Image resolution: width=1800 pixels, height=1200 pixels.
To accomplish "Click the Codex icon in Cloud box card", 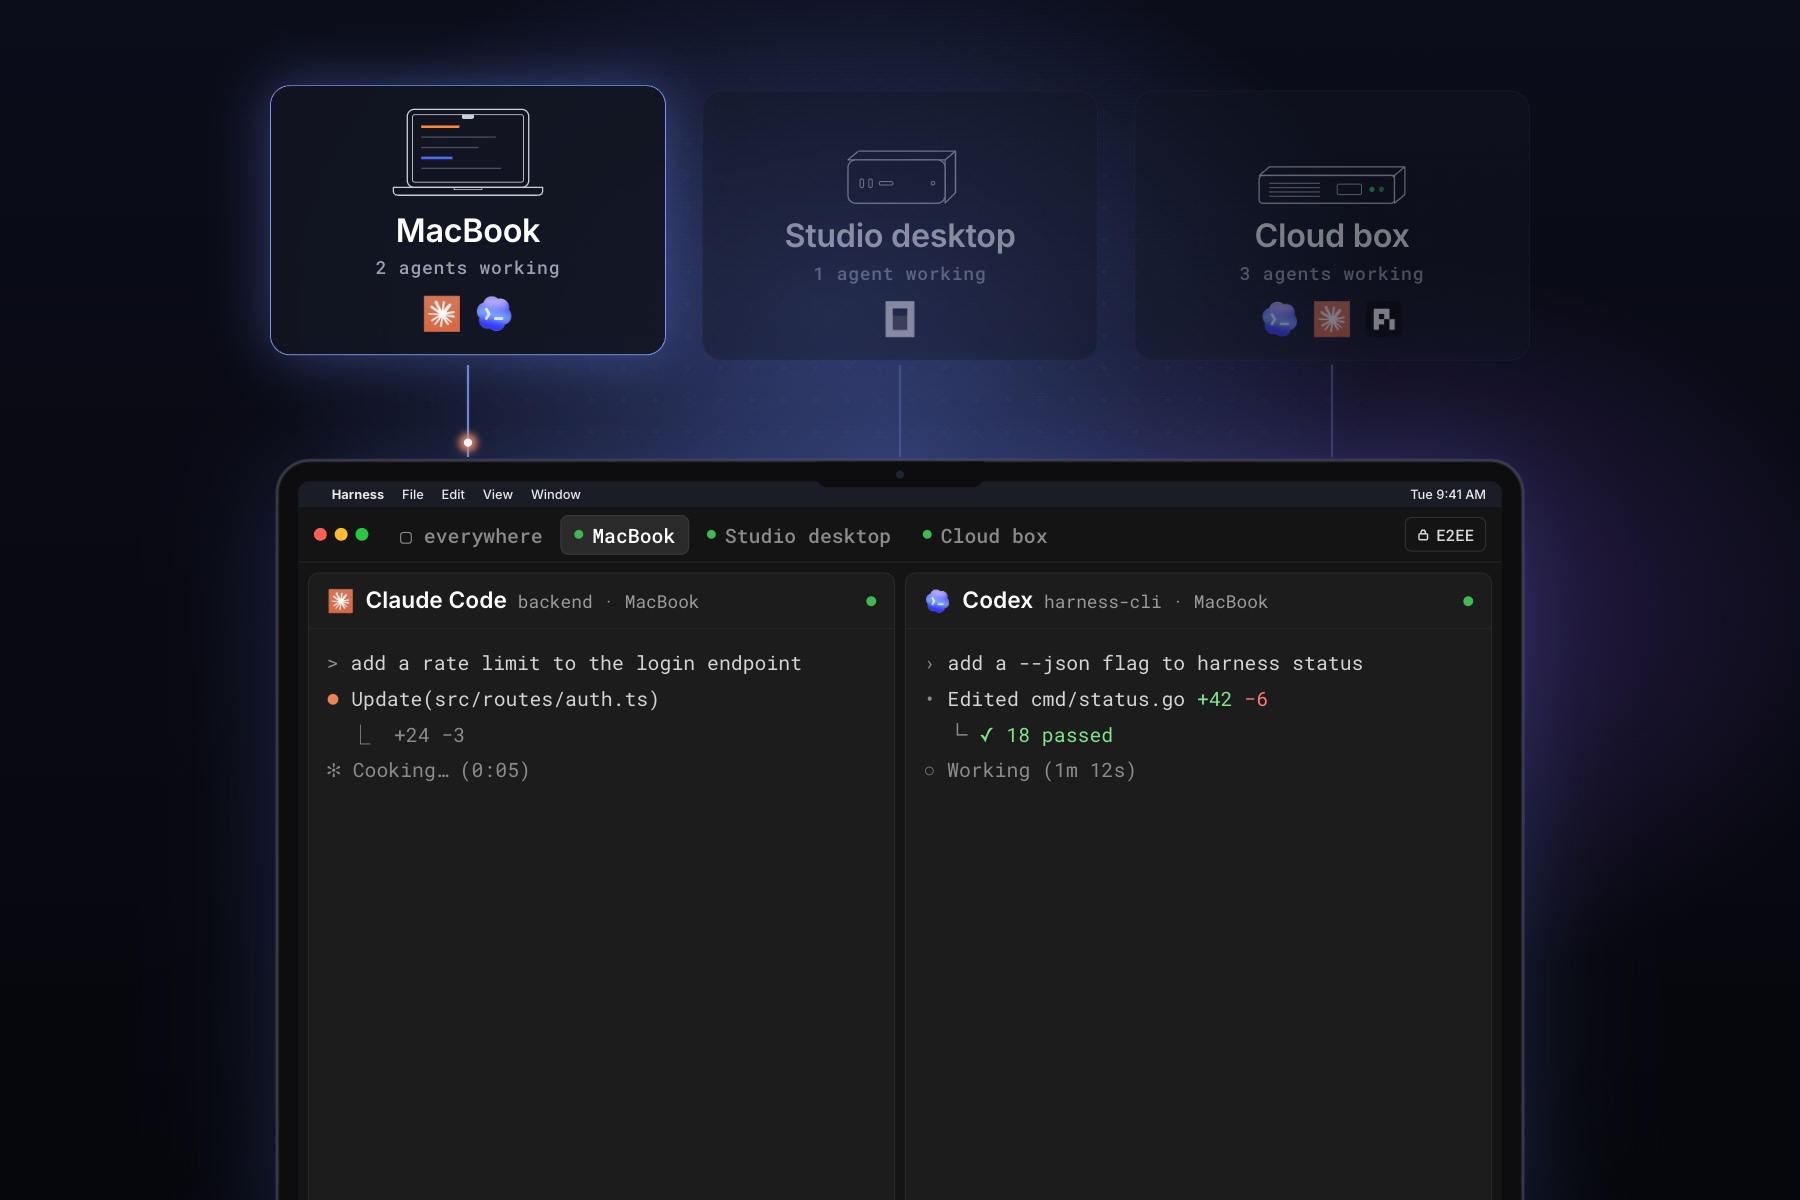I will (x=1280, y=320).
